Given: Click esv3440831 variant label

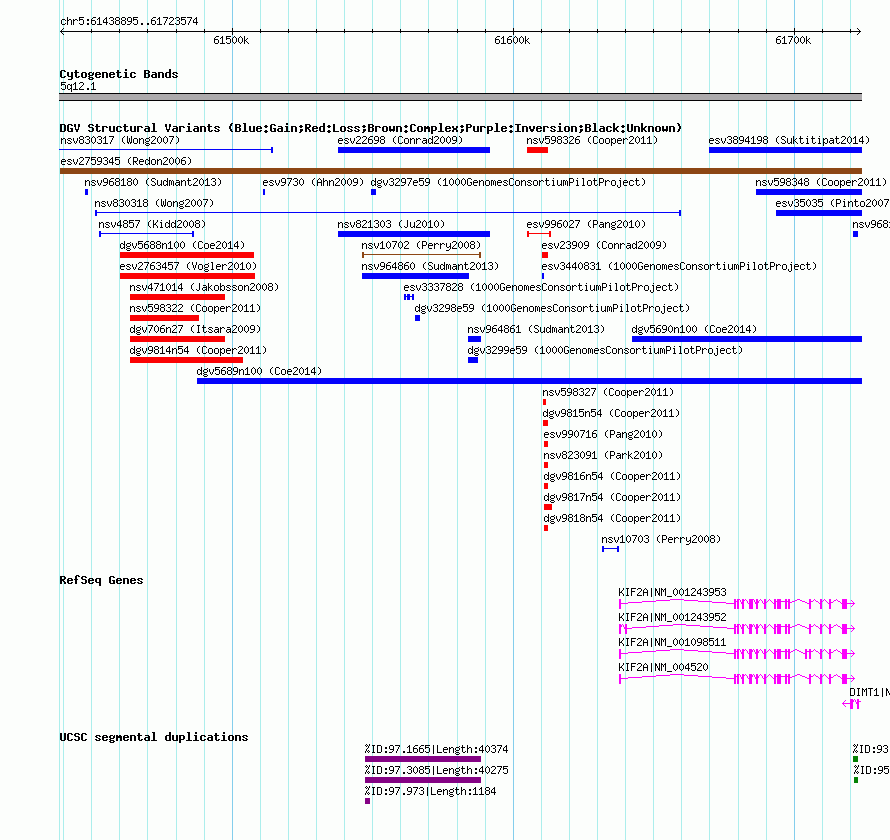Looking at the screenshot, I should pos(679,266).
